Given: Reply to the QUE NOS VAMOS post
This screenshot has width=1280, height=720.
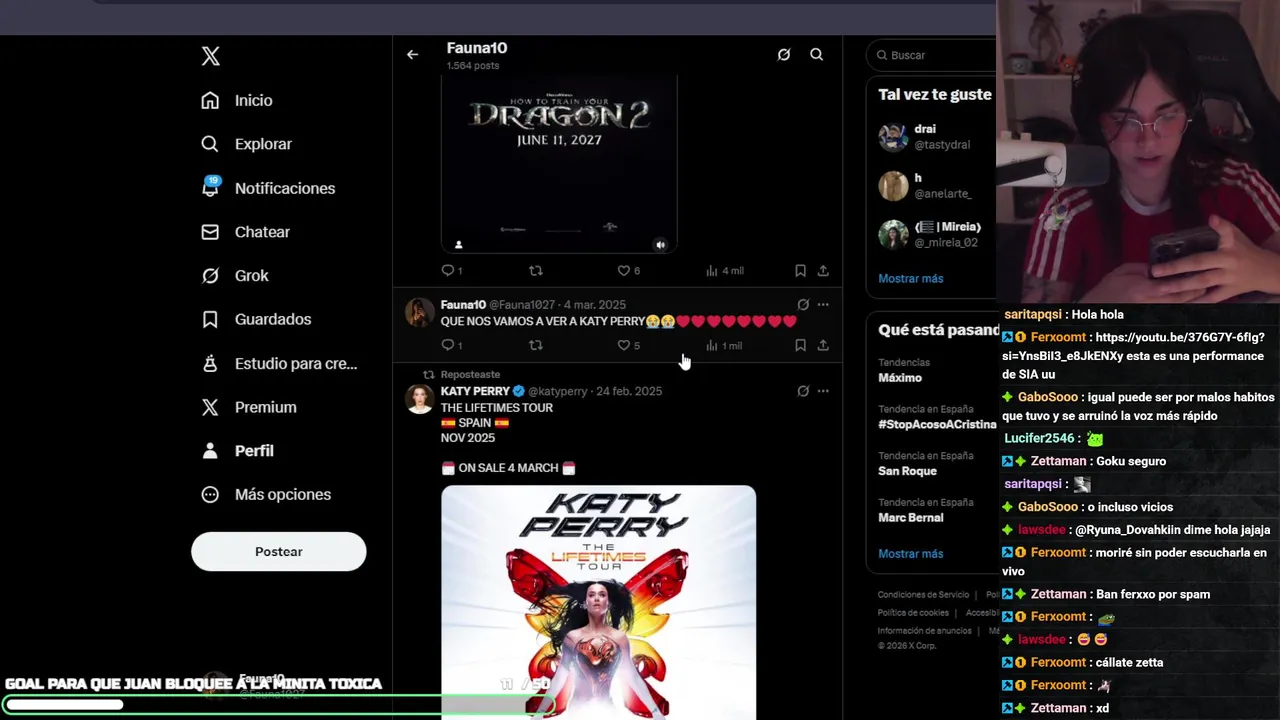Looking at the screenshot, I should pyautogui.click(x=452, y=346).
